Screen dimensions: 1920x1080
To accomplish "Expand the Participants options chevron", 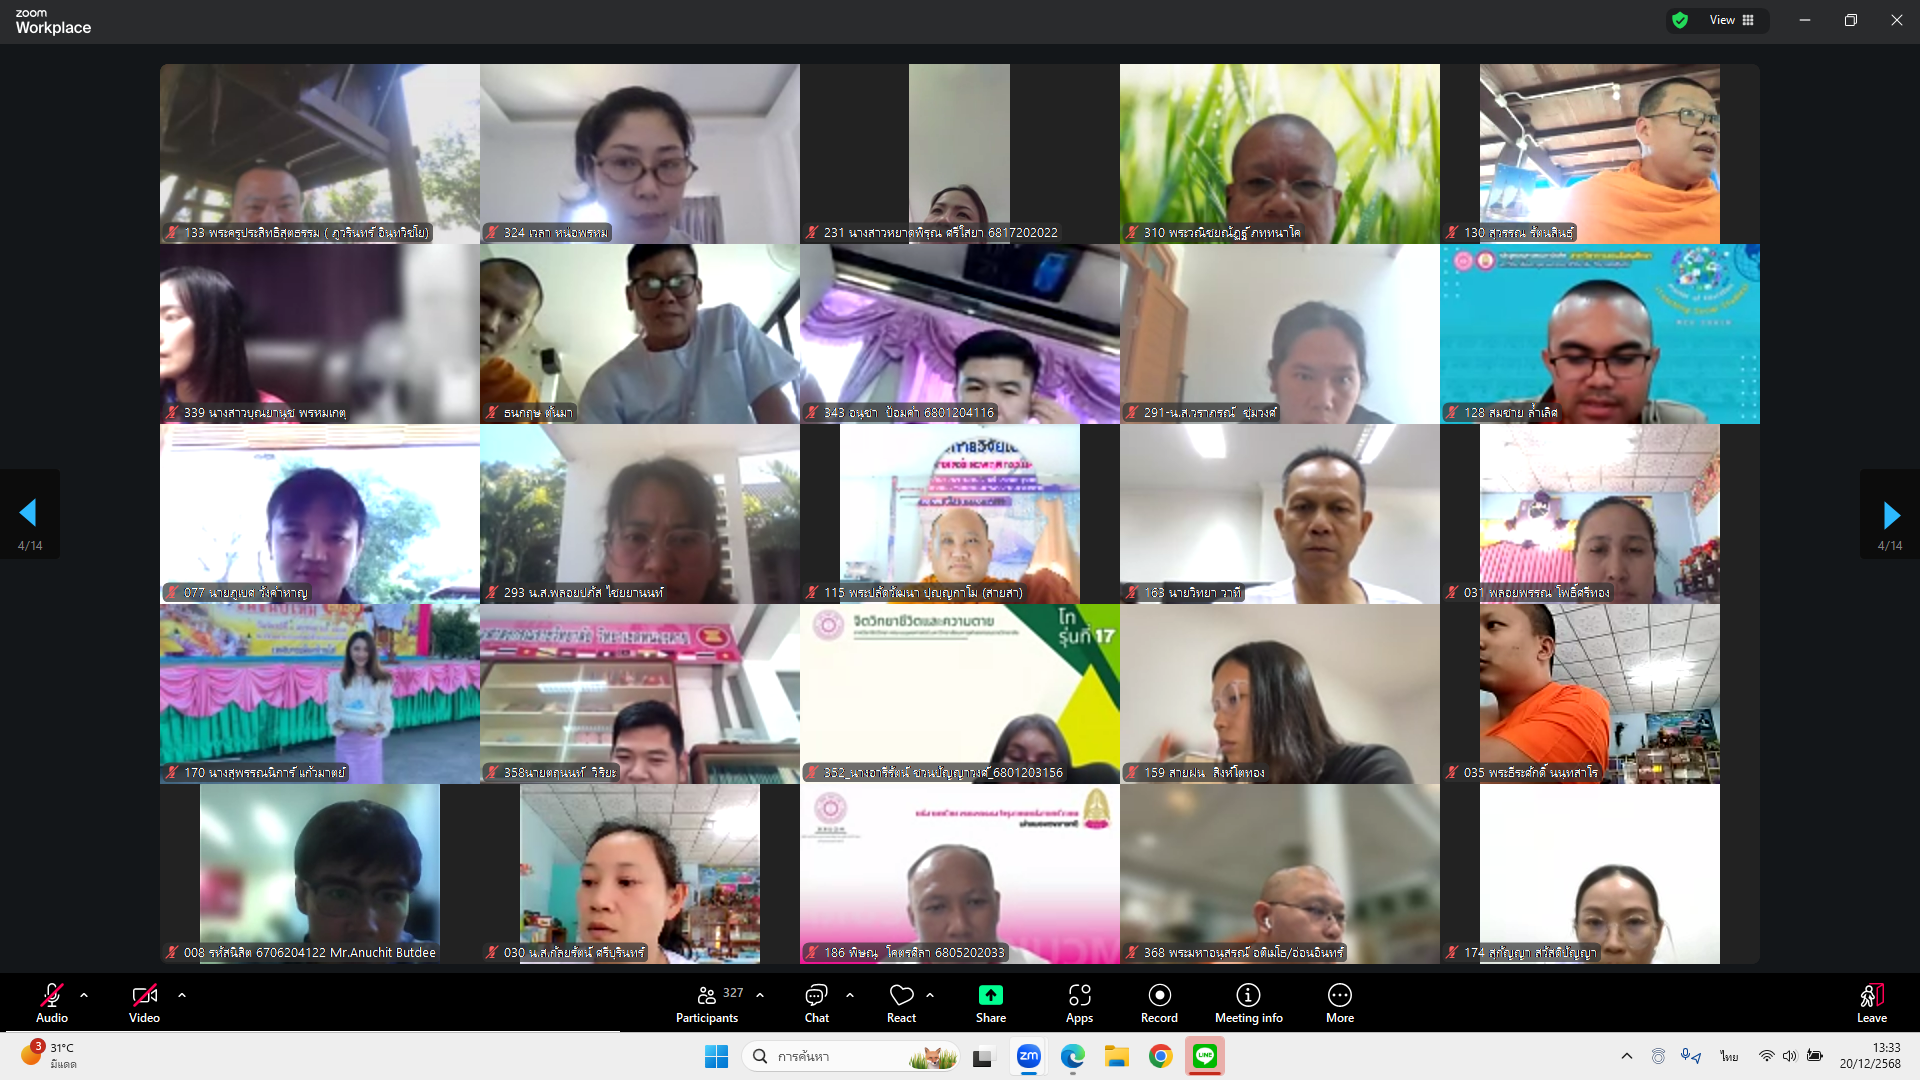I will pyautogui.click(x=760, y=995).
